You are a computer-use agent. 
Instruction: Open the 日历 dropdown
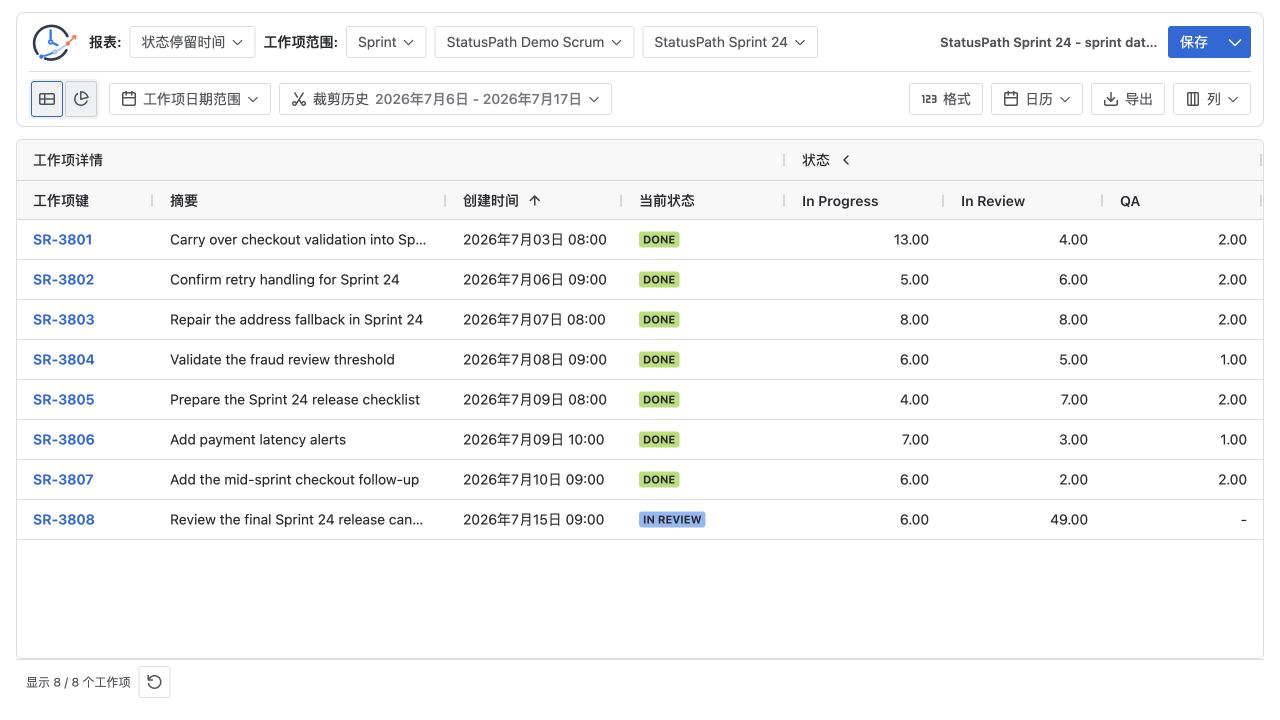[1037, 99]
